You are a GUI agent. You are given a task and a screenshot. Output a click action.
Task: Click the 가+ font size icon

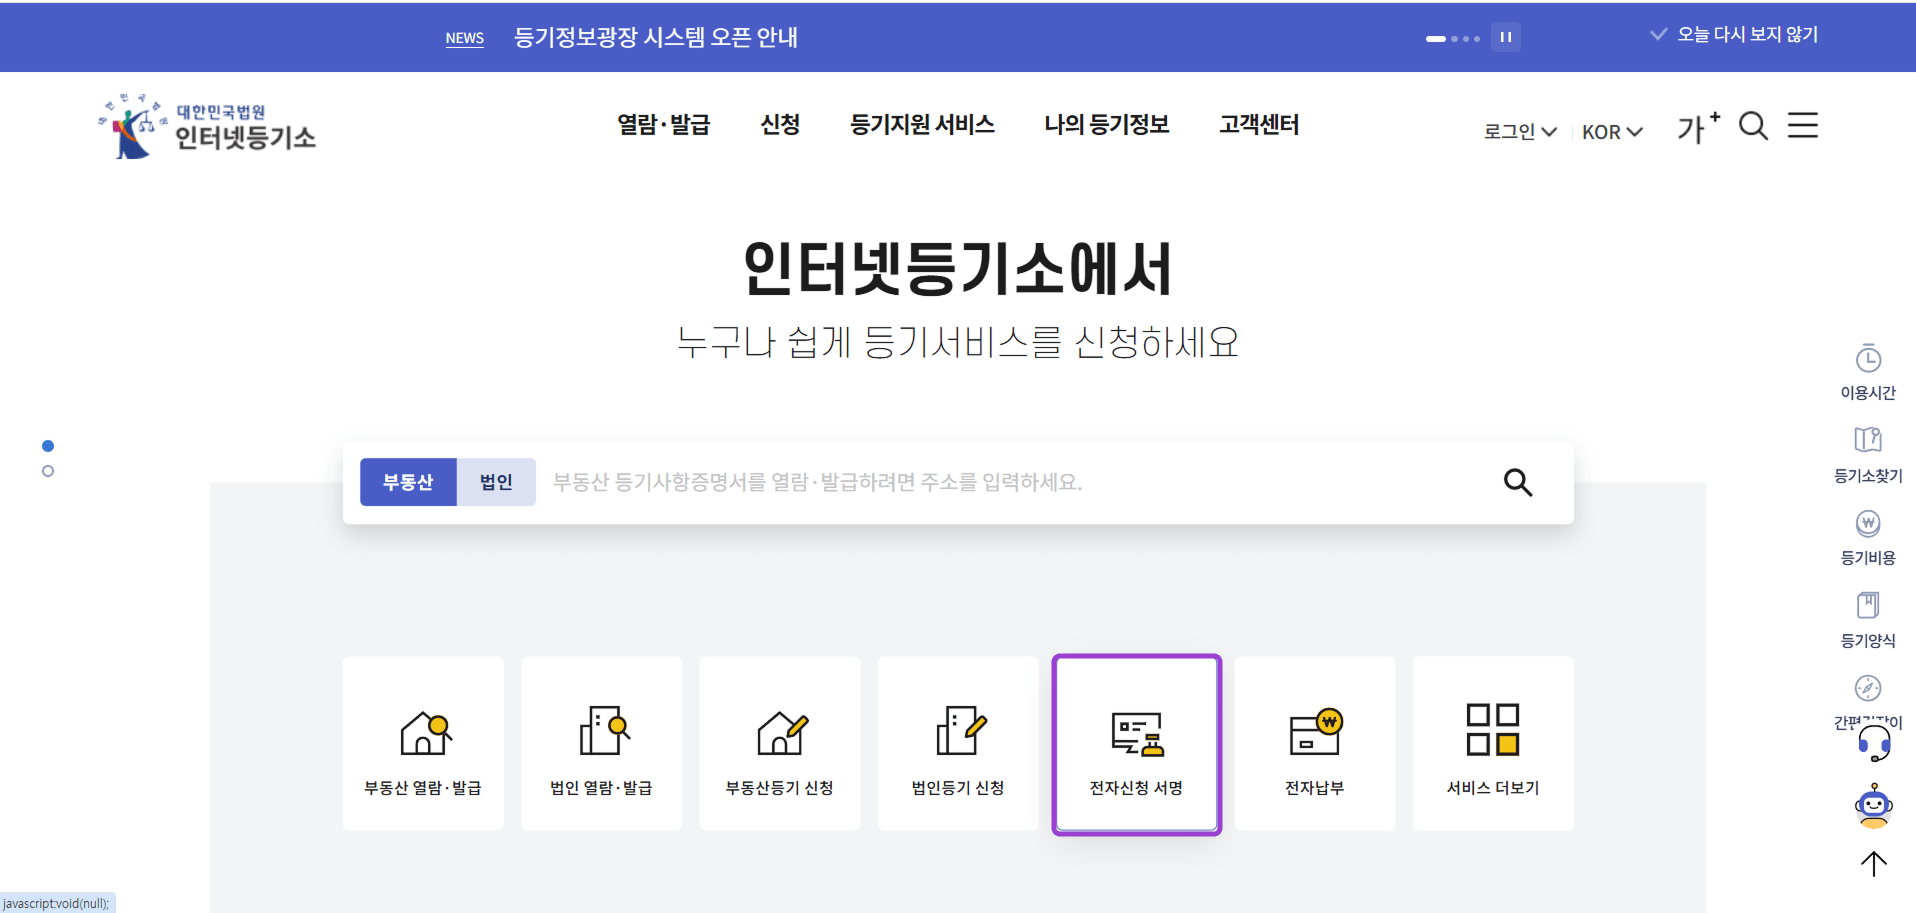pos(1699,127)
